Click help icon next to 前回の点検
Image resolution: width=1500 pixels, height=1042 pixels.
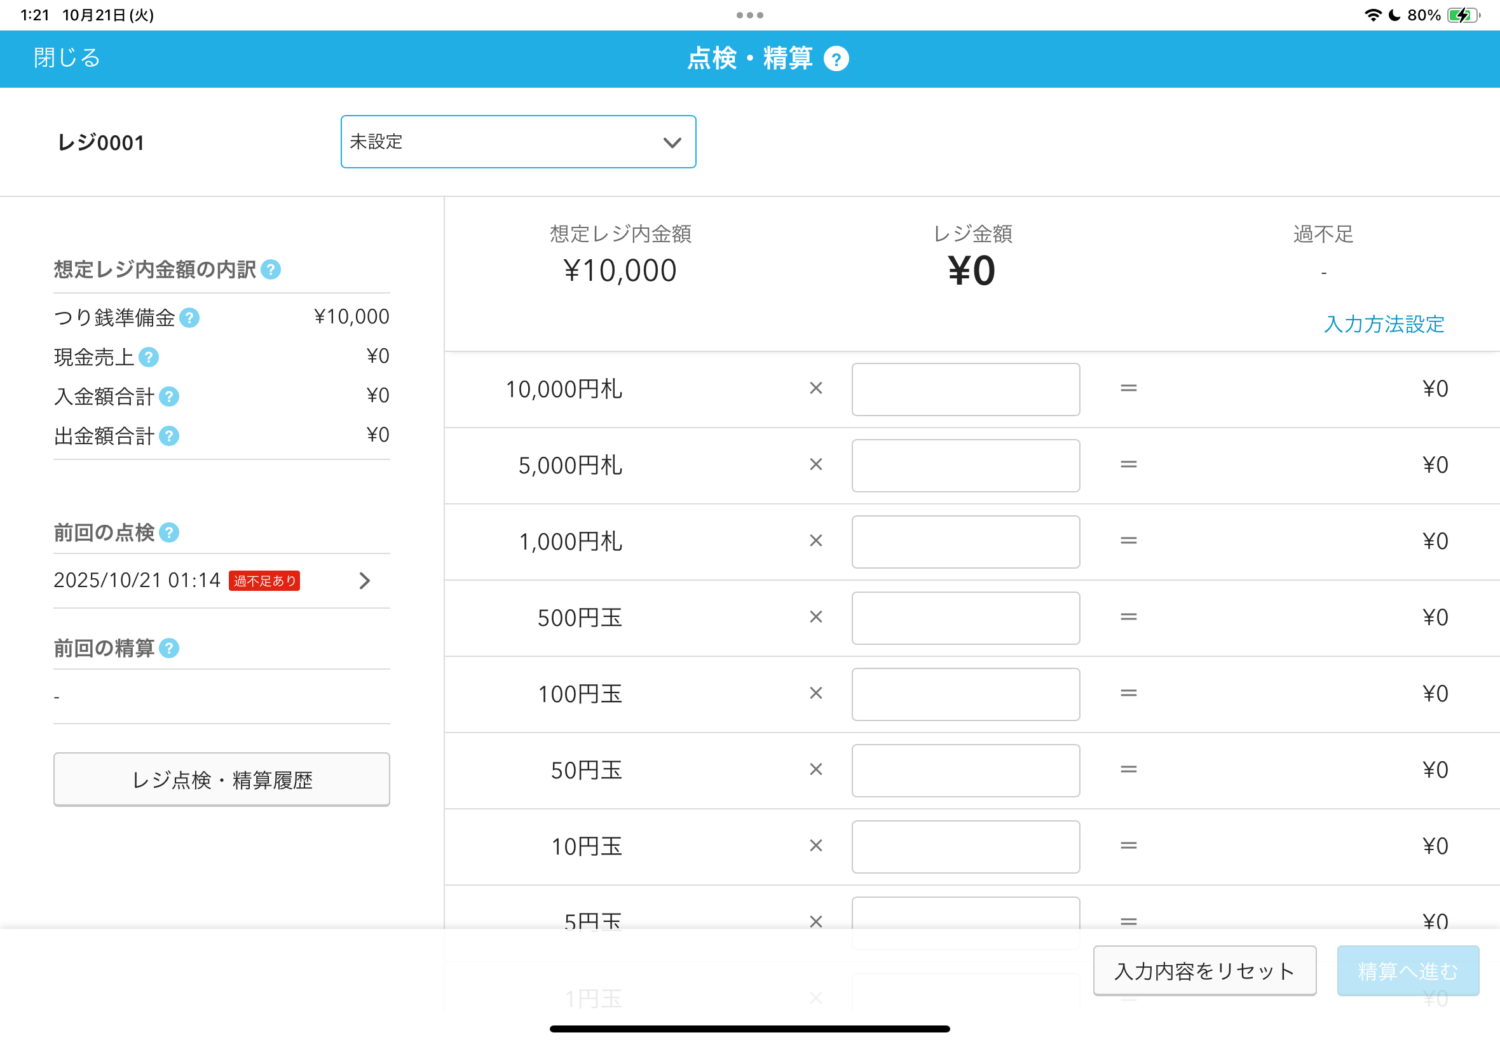tap(170, 533)
